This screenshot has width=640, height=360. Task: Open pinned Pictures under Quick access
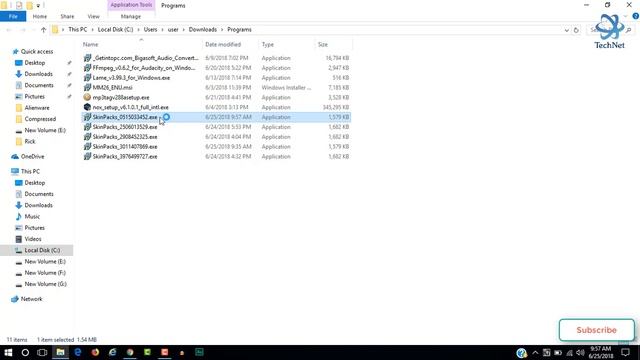click(x=34, y=96)
